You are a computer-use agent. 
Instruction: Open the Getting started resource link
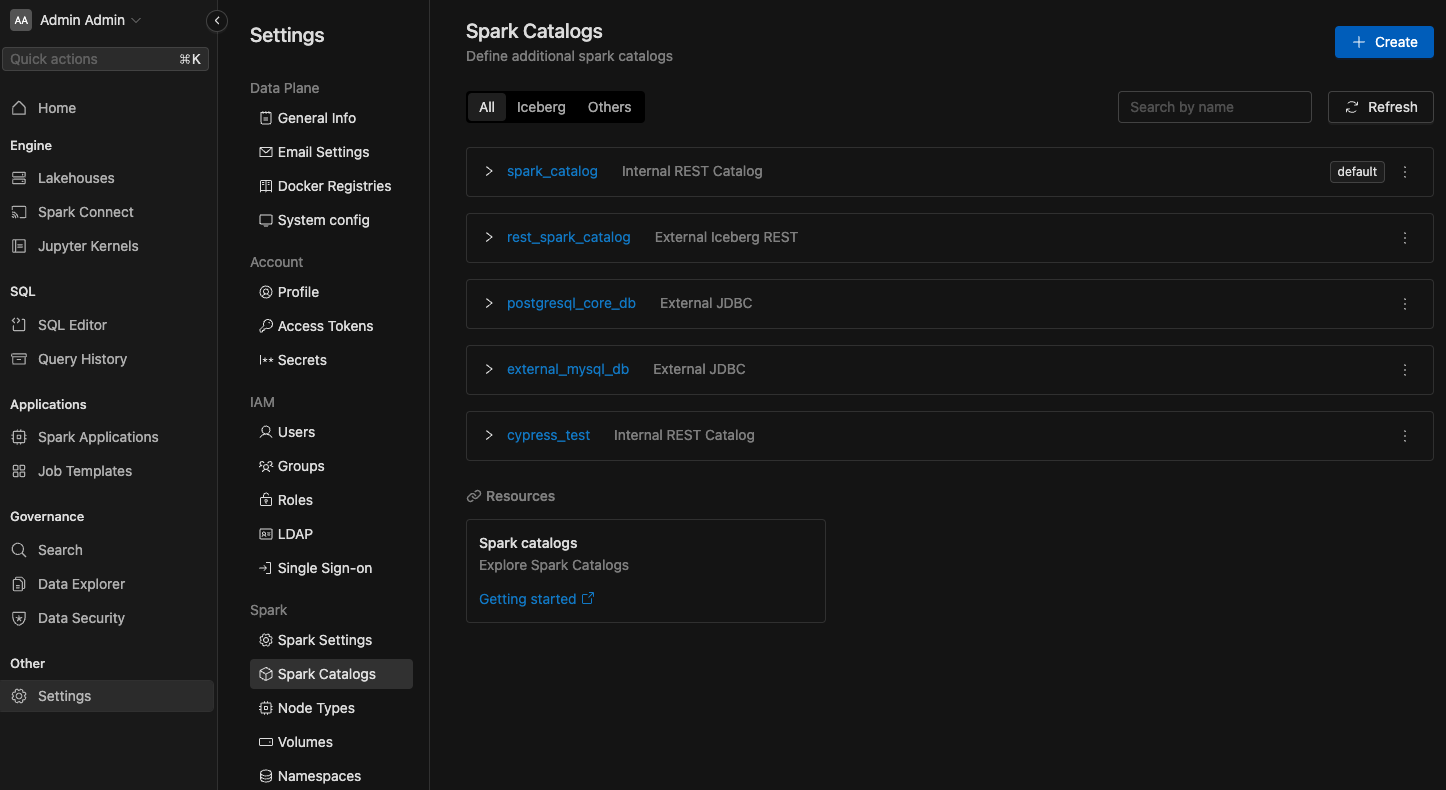pos(537,599)
